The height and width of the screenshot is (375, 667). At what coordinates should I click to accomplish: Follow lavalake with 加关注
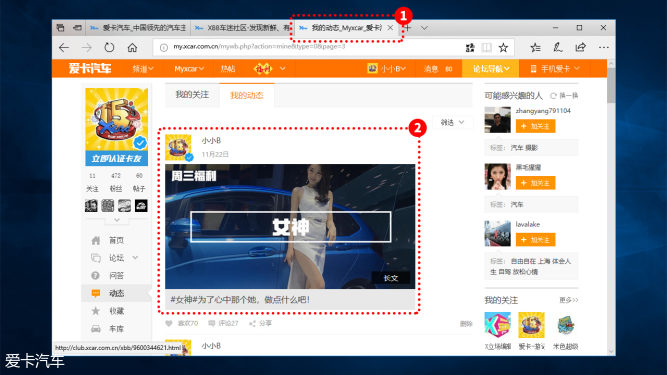tap(536, 240)
